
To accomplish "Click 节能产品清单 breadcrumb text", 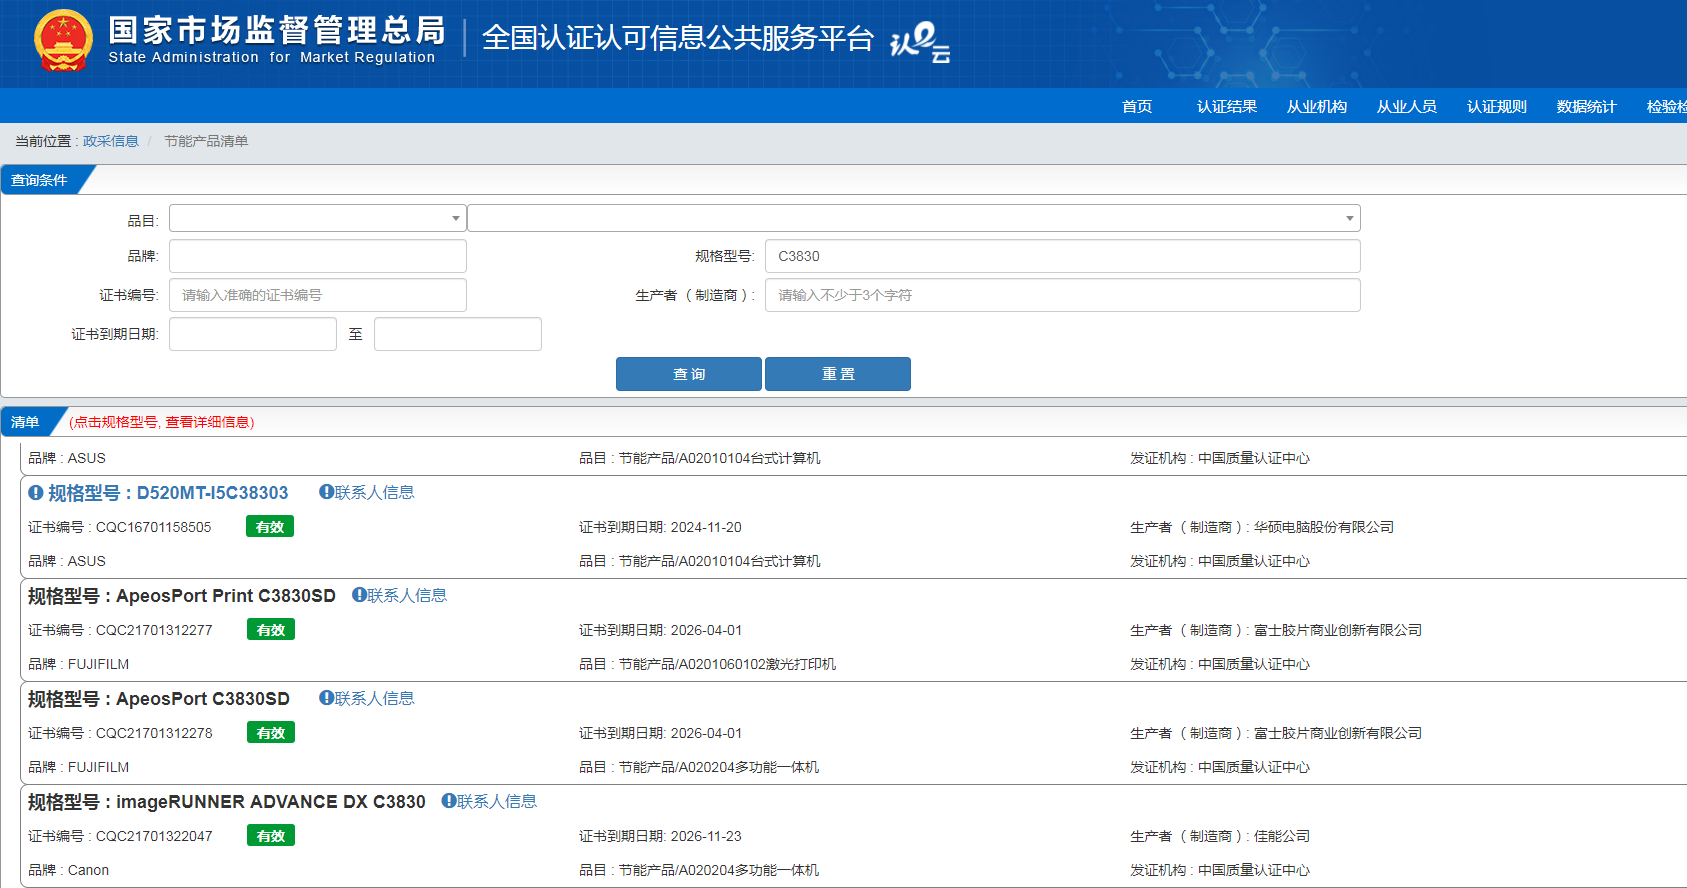I will (x=206, y=141).
